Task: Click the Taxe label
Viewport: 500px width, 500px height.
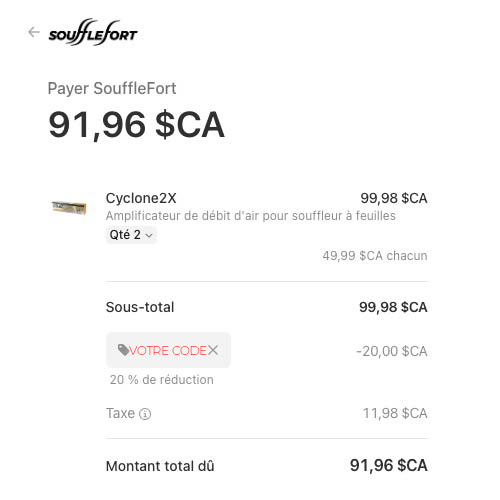Action: pos(120,413)
